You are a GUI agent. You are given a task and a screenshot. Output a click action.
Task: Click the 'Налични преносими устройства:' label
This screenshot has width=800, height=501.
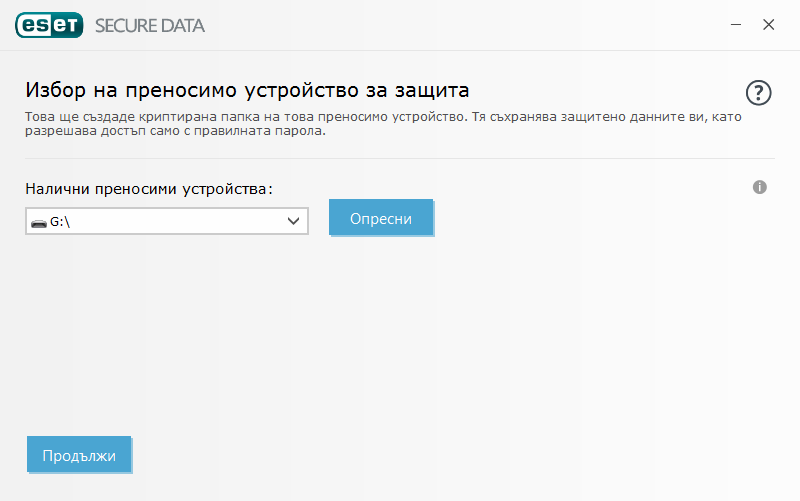pyautogui.click(x=149, y=189)
